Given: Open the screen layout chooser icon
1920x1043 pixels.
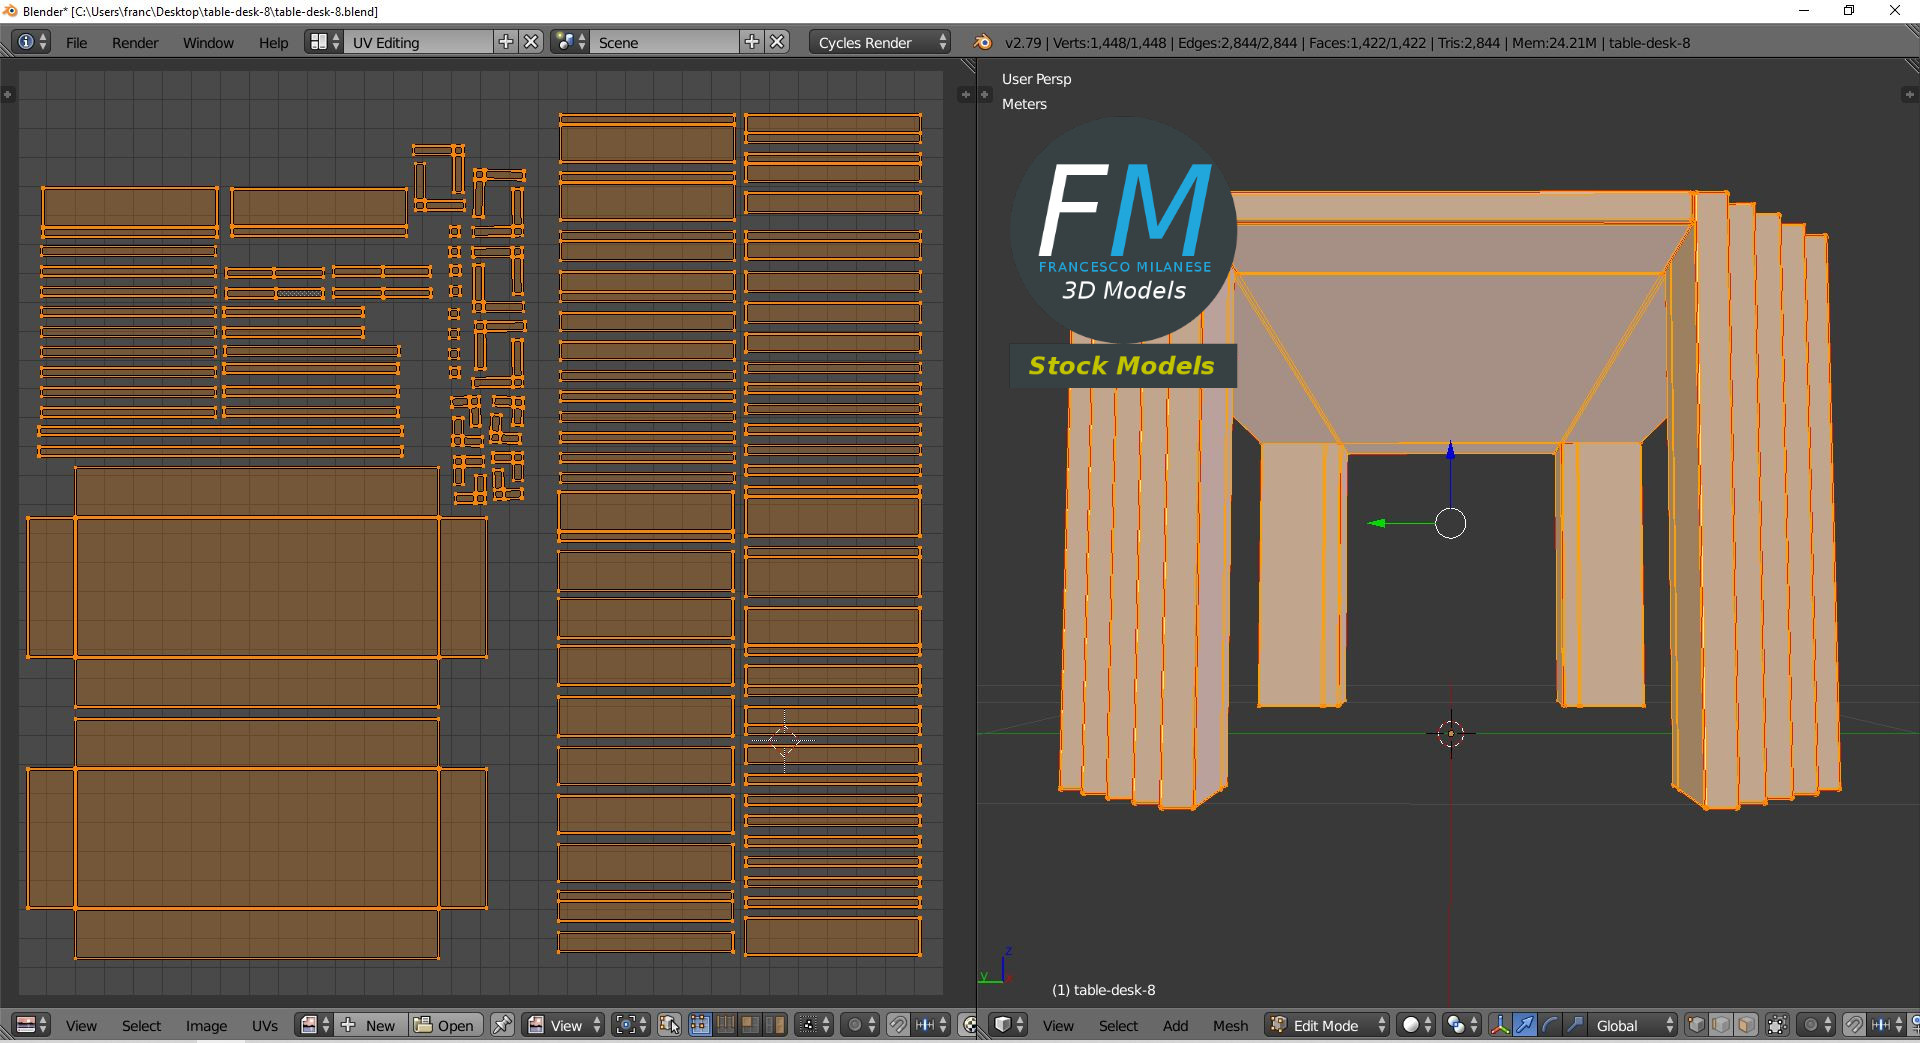Looking at the screenshot, I should (x=324, y=42).
